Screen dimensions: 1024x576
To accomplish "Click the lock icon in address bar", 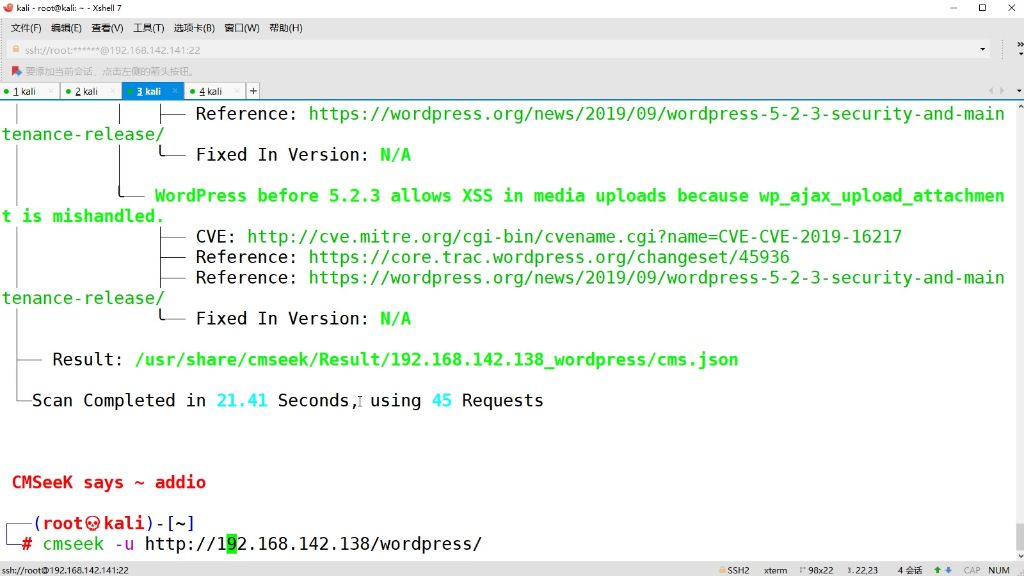I will [16, 50].
